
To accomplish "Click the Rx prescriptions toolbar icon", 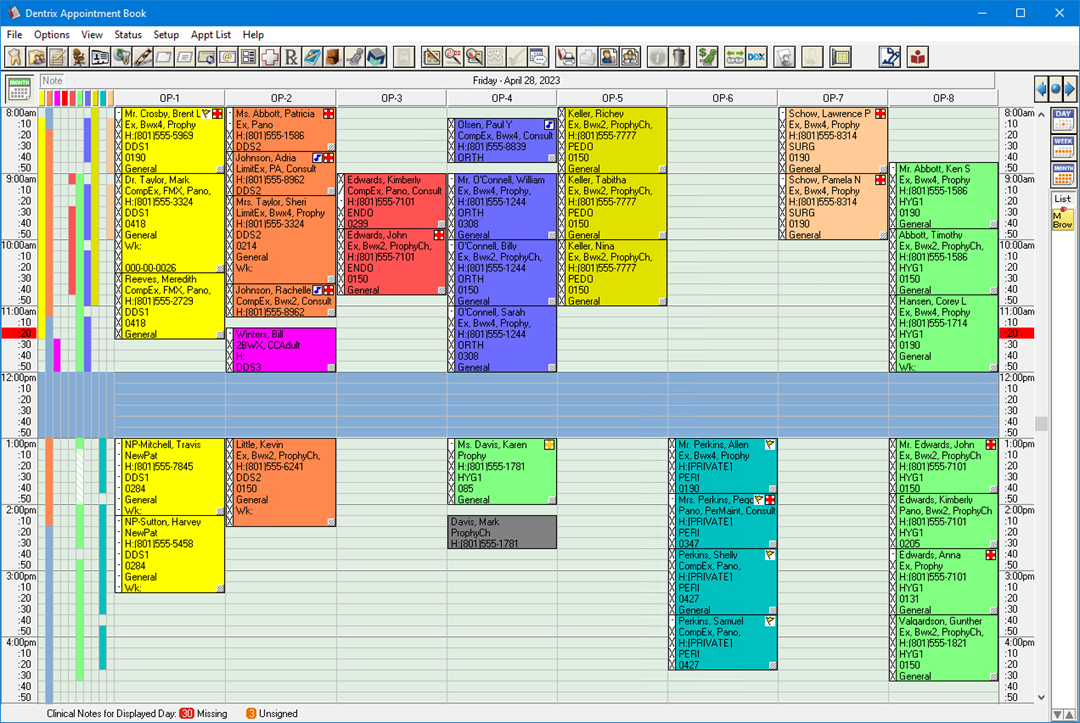I will (x=291, y=57).
